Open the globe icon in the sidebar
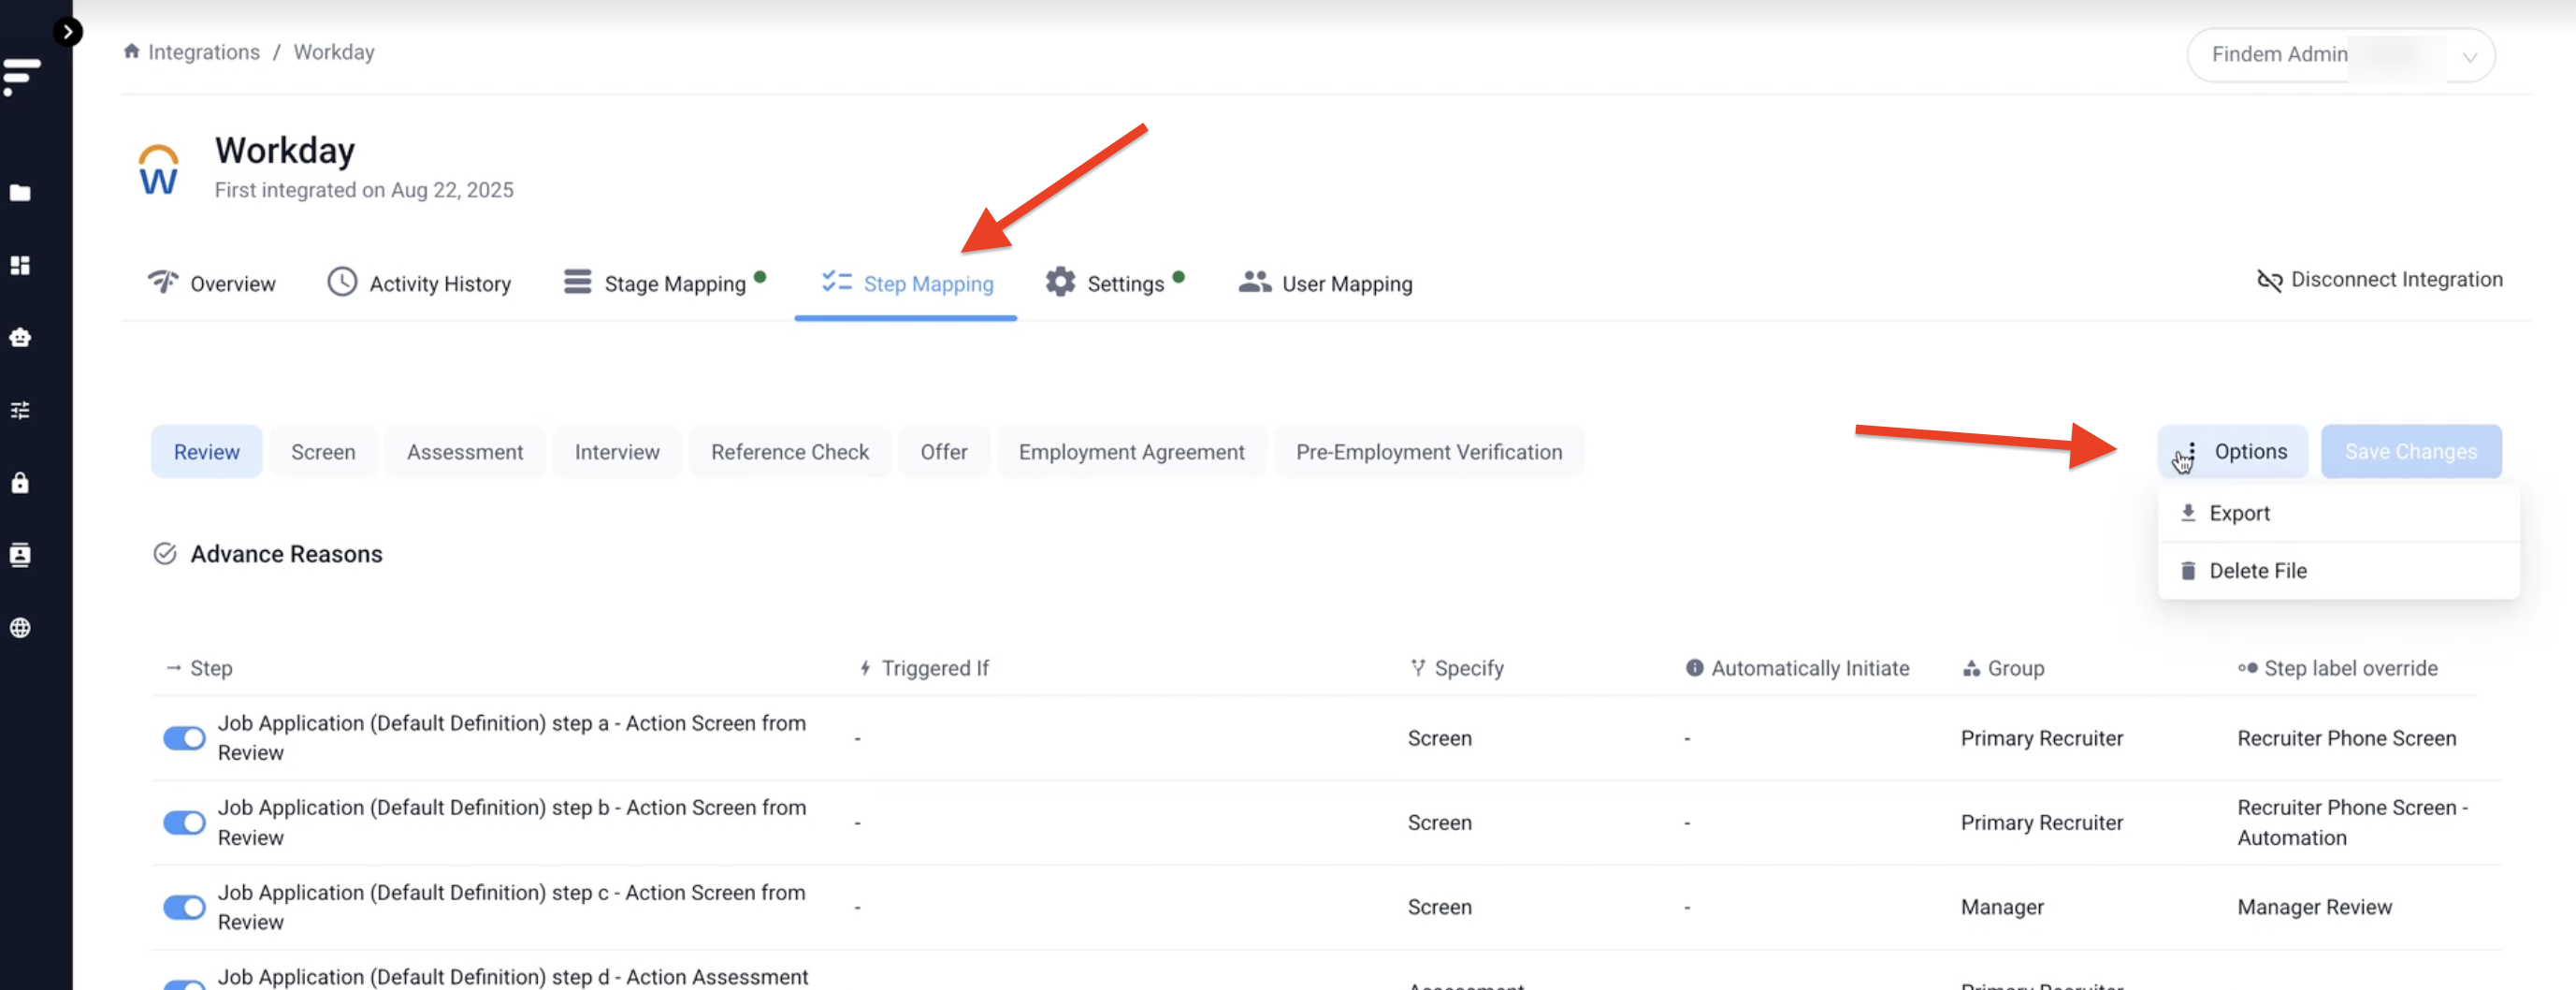 point(20,628)
